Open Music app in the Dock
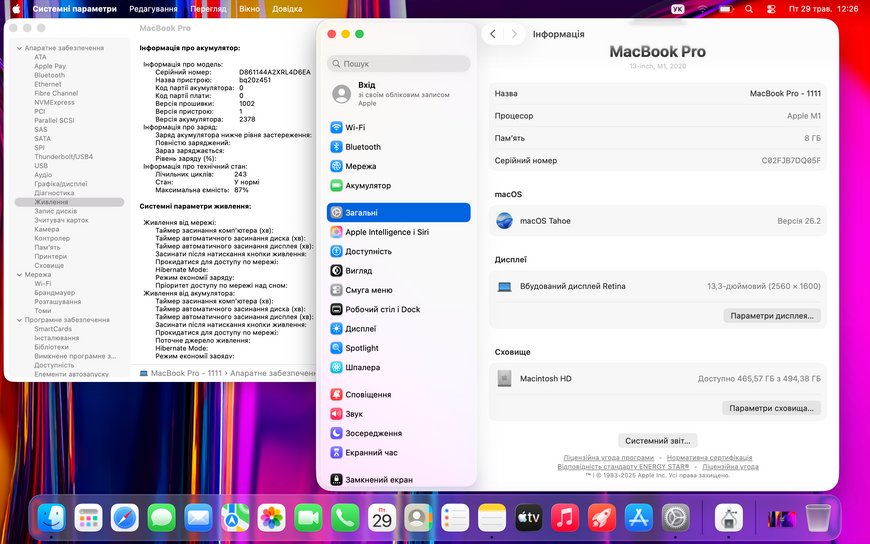This screenshot has height=544, width=870. point(565,517)
